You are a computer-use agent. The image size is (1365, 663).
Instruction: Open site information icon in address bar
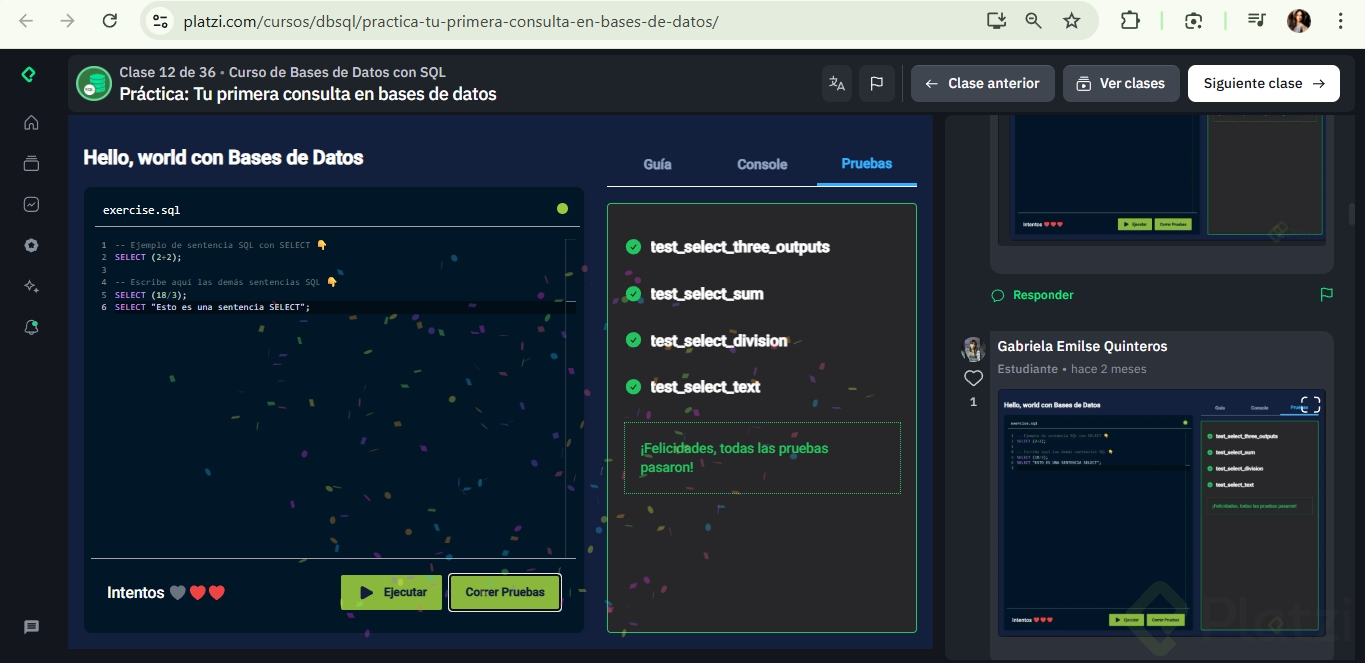[160, 21]
